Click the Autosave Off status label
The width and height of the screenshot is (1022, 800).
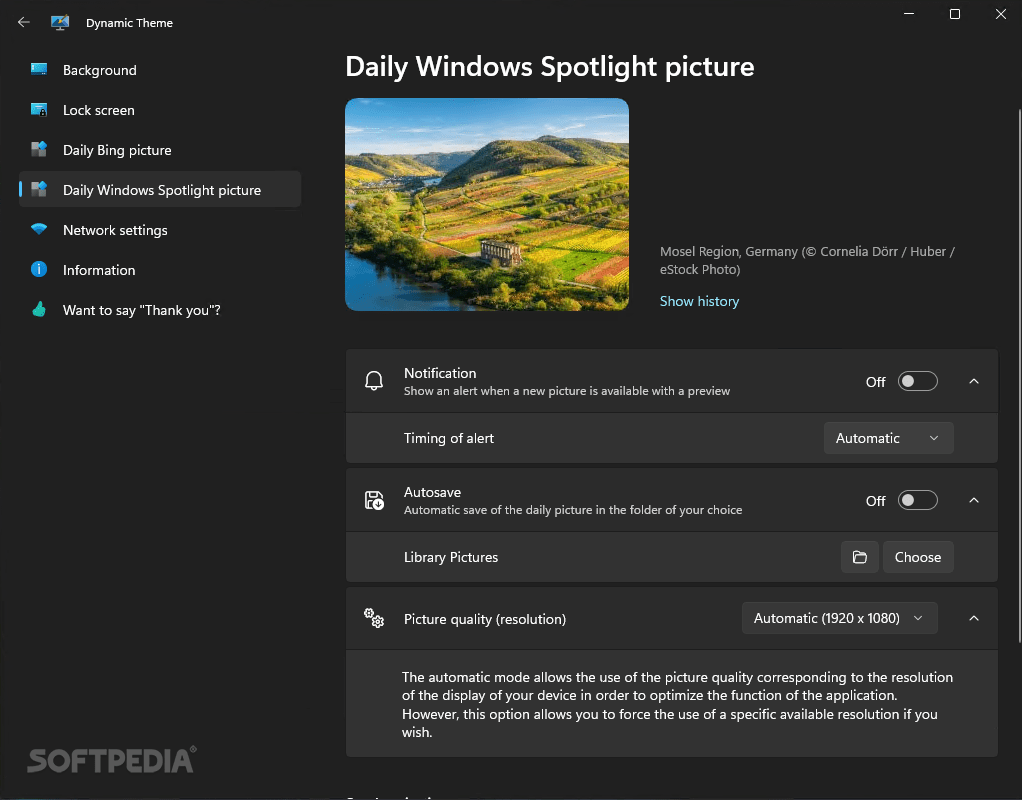(875, 501)
